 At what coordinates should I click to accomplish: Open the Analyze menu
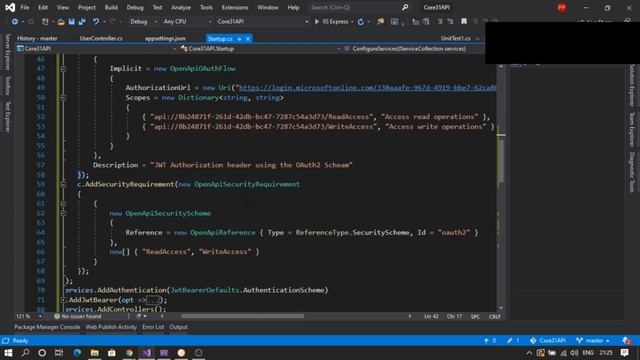pos(181,7)
